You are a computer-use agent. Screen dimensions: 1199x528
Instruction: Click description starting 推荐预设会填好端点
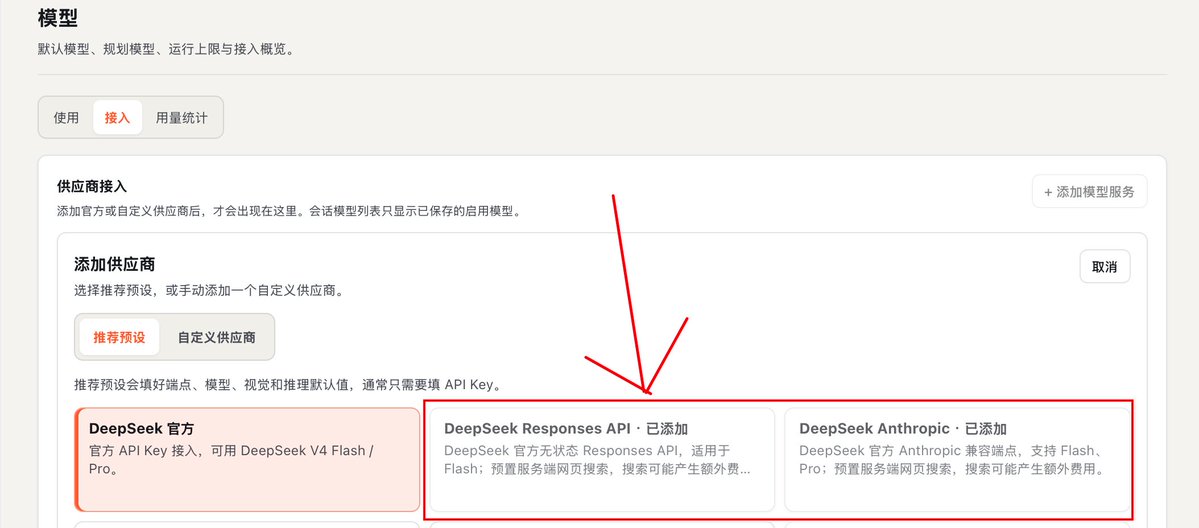[288, 384]
